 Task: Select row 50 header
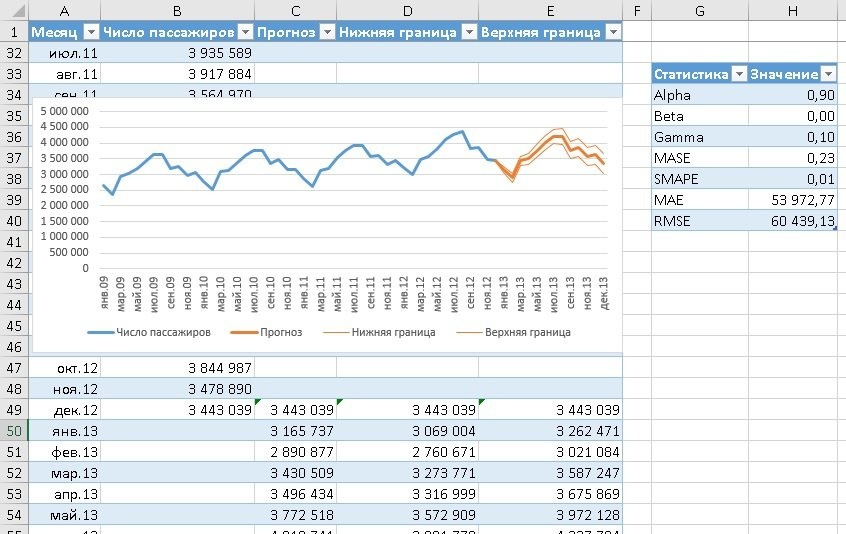[14, 431]
